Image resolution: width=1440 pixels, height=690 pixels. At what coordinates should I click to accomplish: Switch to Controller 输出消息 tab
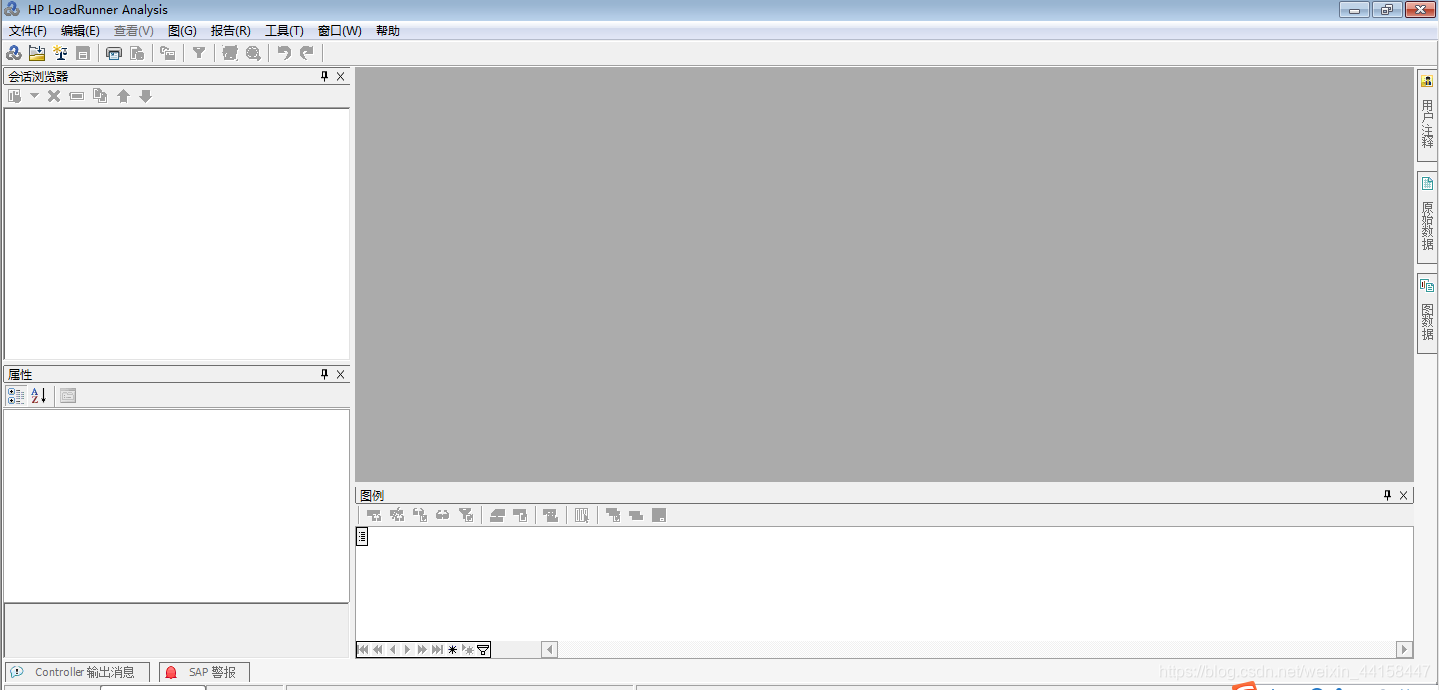click(x=77, y=672)
